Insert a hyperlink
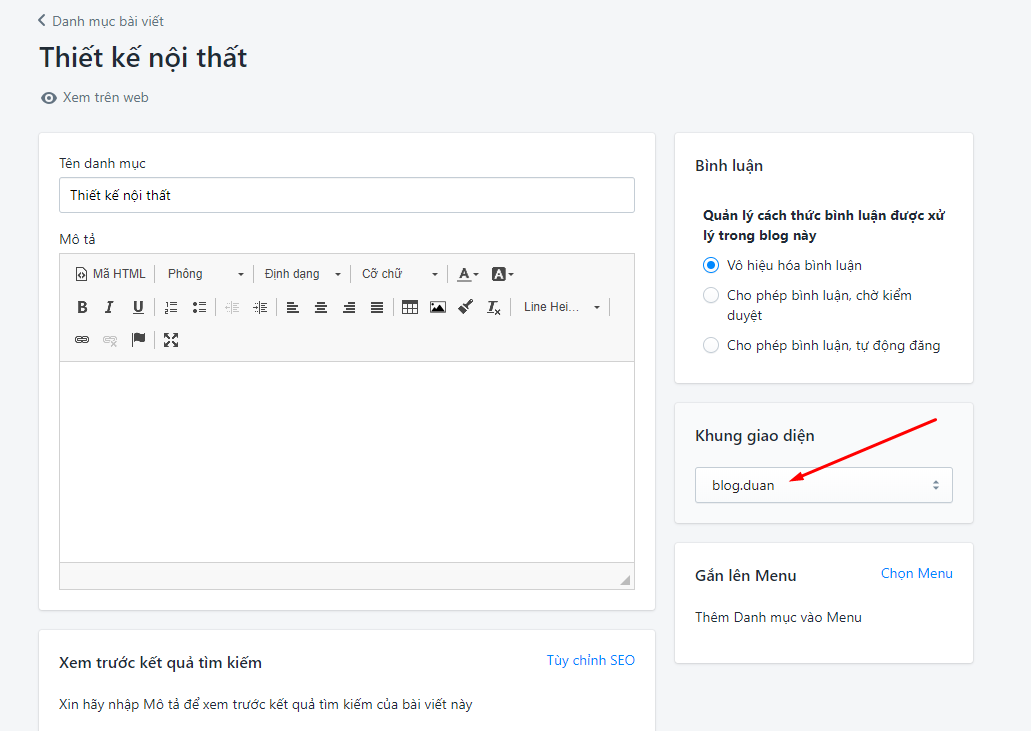 pyautogui.click(x=82, y=340)
